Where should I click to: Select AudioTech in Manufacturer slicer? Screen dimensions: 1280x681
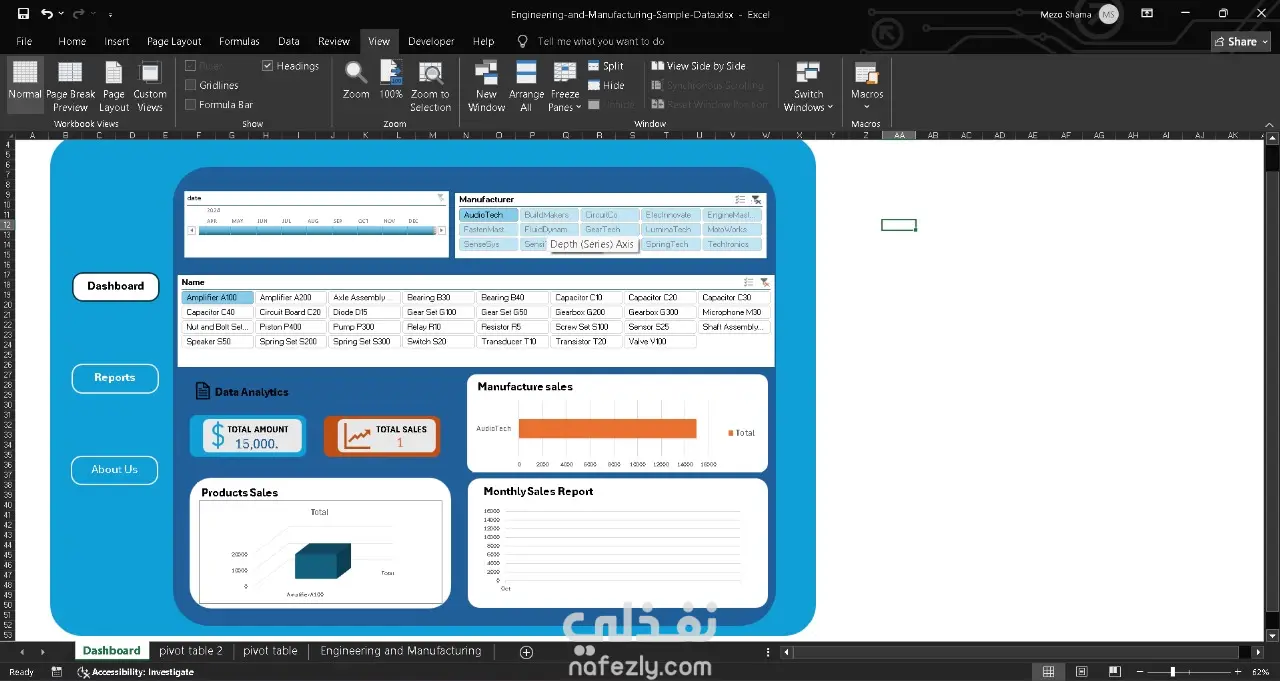[x=488, y=215]
